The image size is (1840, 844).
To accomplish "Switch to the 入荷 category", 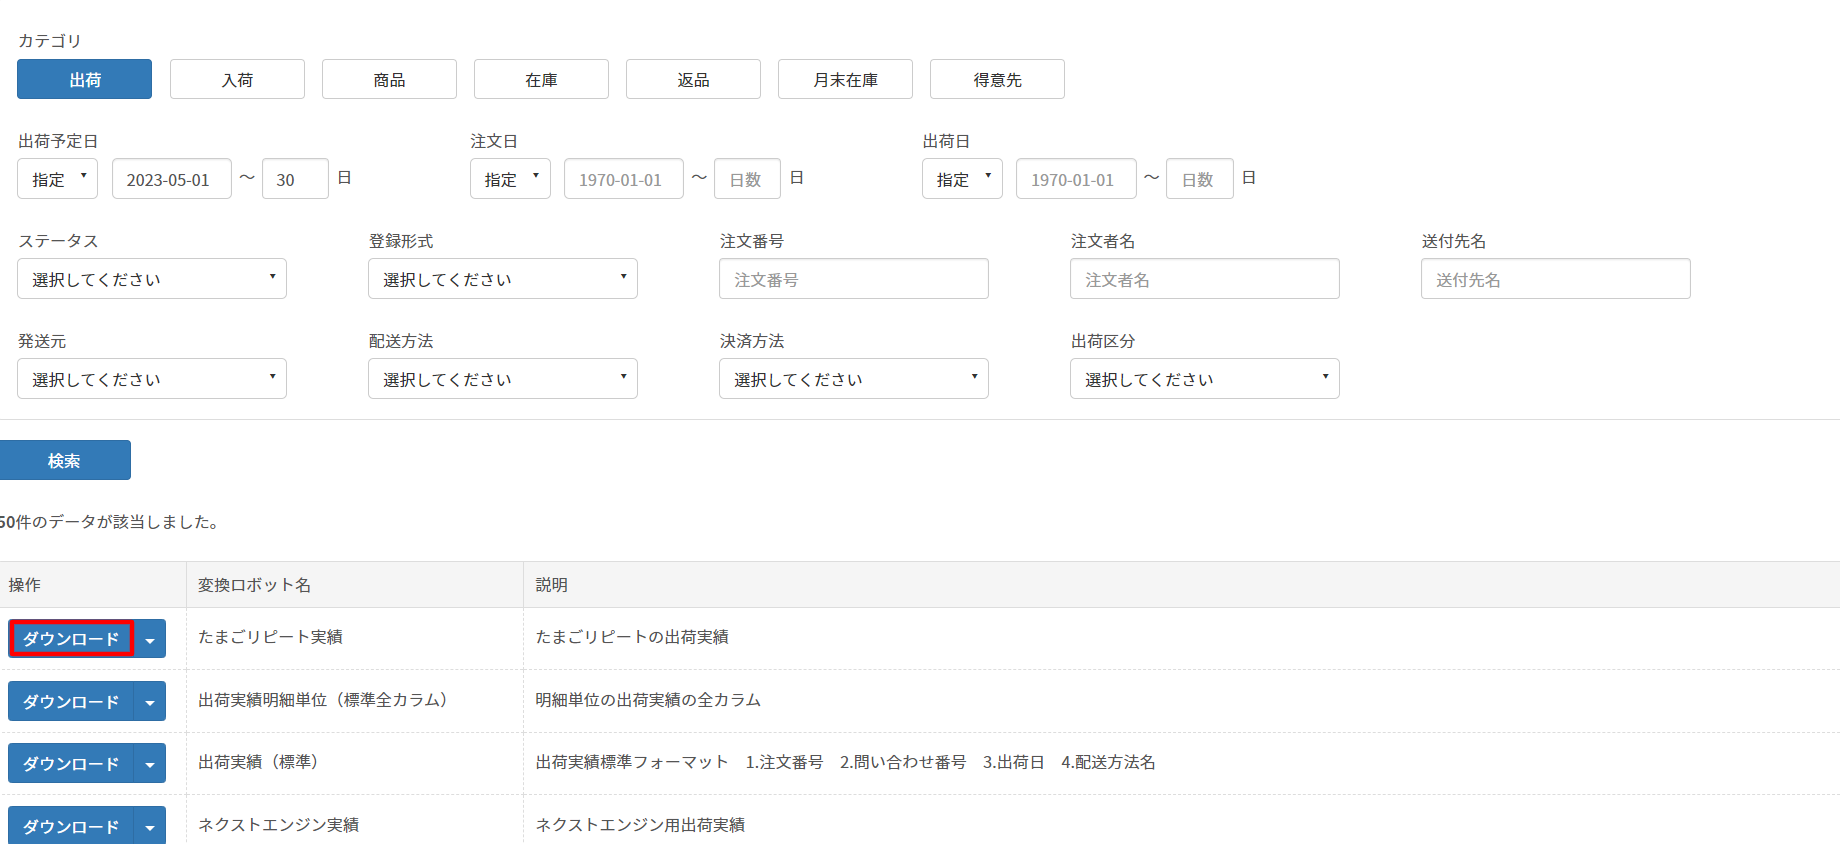I will [237, 79].
